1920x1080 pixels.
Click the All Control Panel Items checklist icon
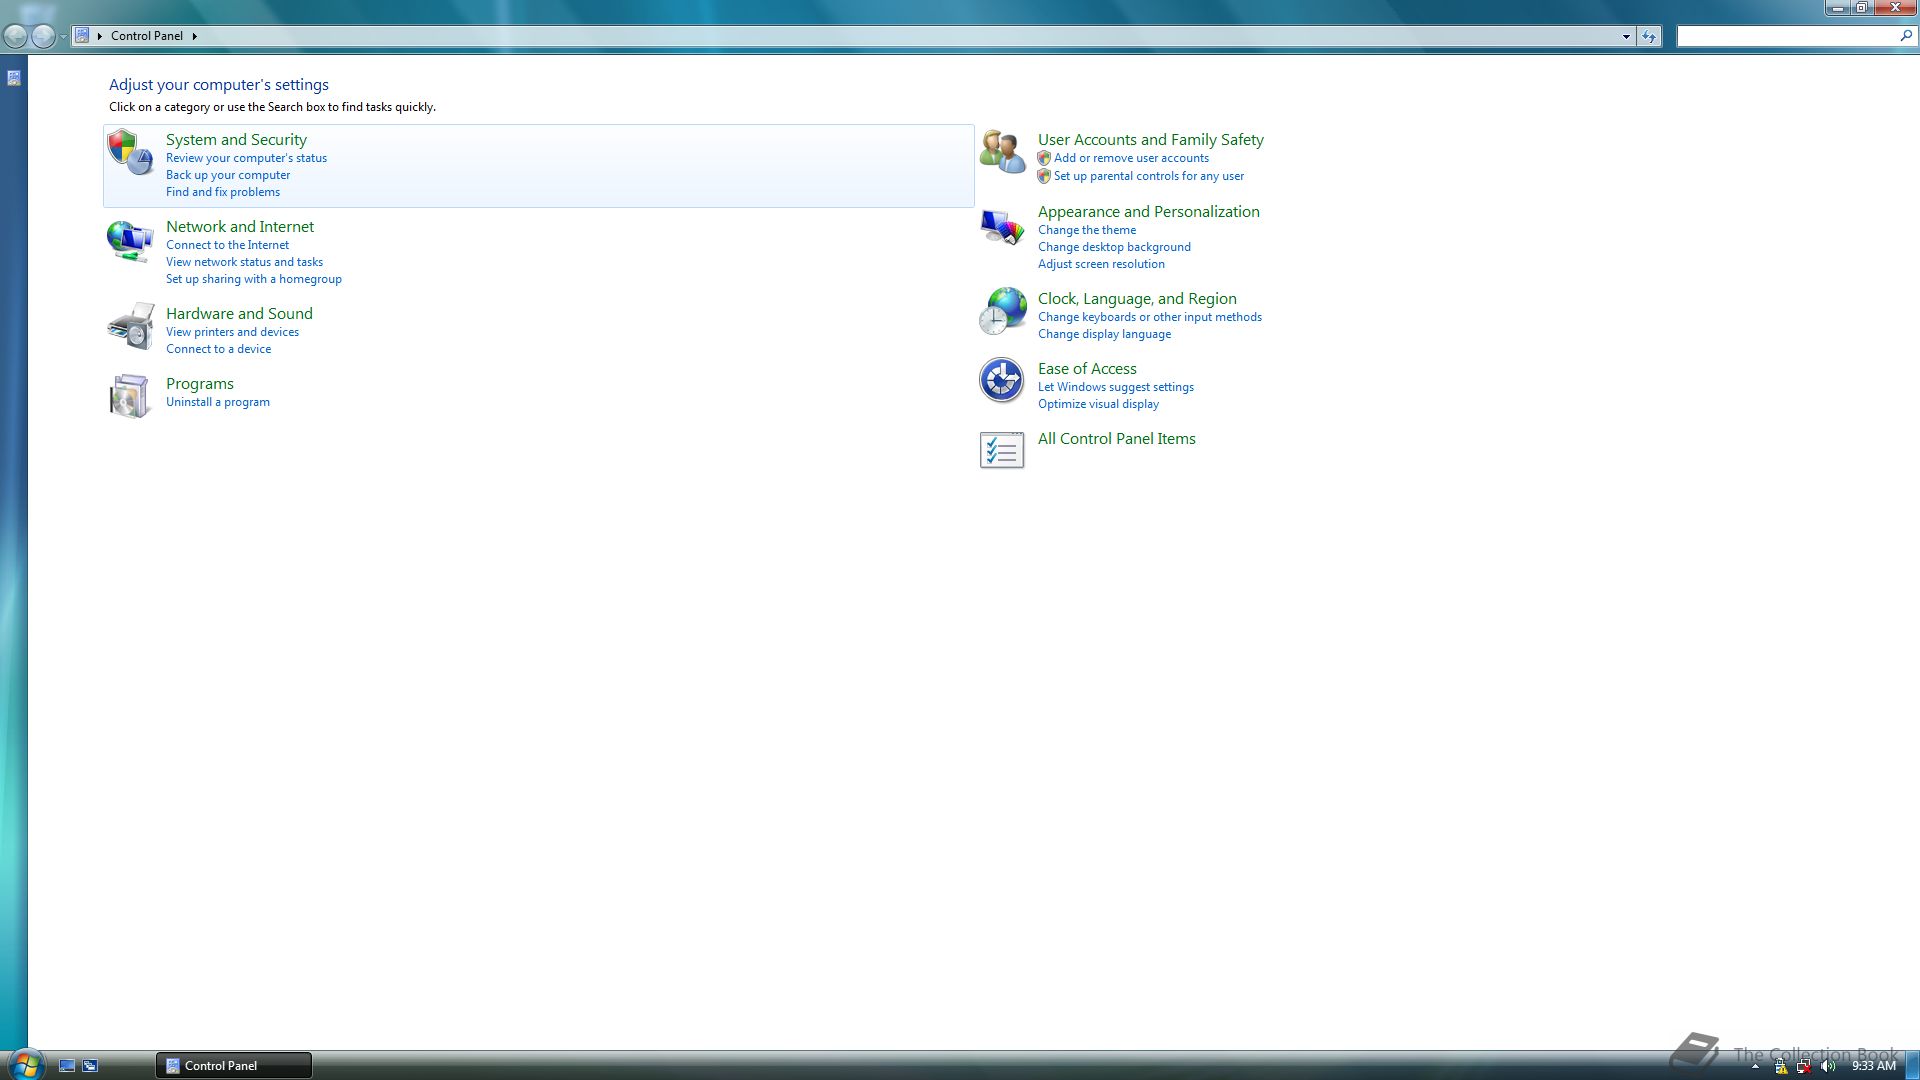(1002, 451)
